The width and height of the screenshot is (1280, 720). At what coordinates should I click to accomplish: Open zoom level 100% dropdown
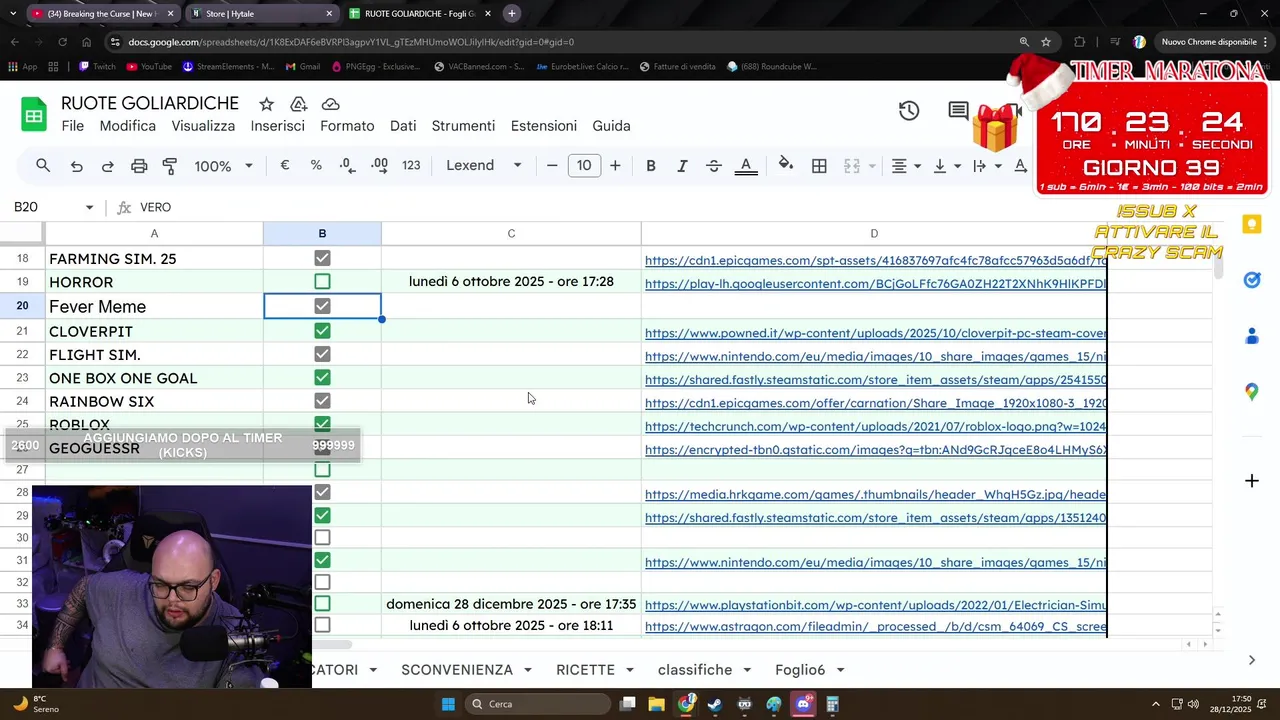coord(224,166)
